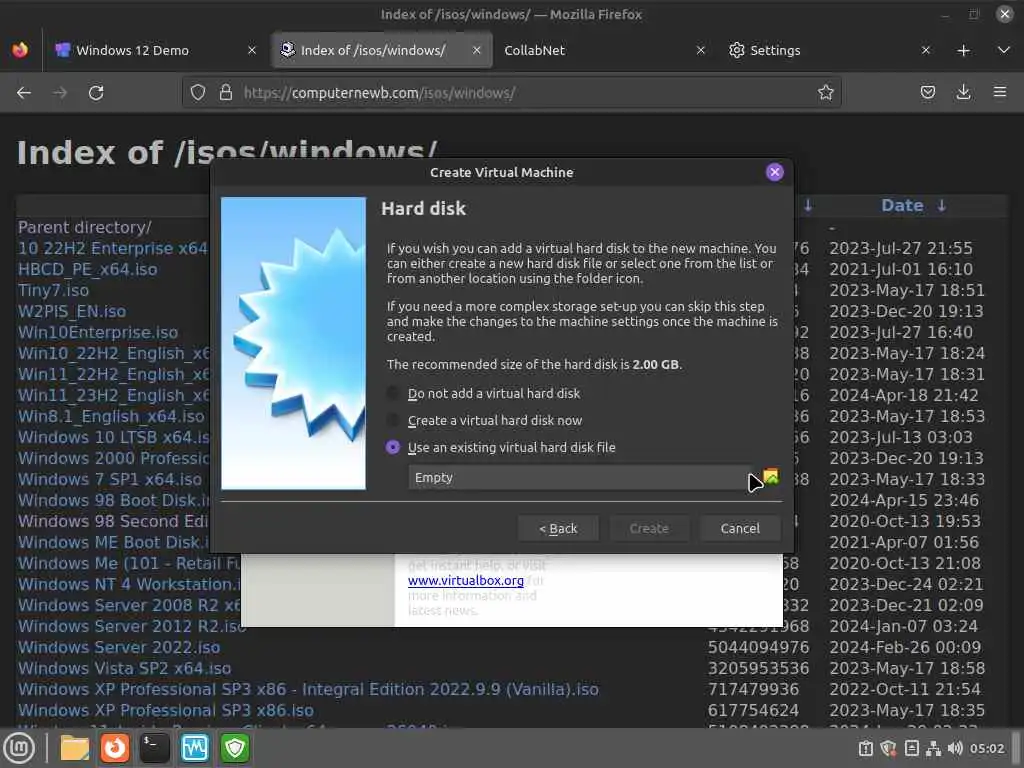The image size is (1024, 768).
Task: Click sort arrow next to Date header
Action: 942,205
